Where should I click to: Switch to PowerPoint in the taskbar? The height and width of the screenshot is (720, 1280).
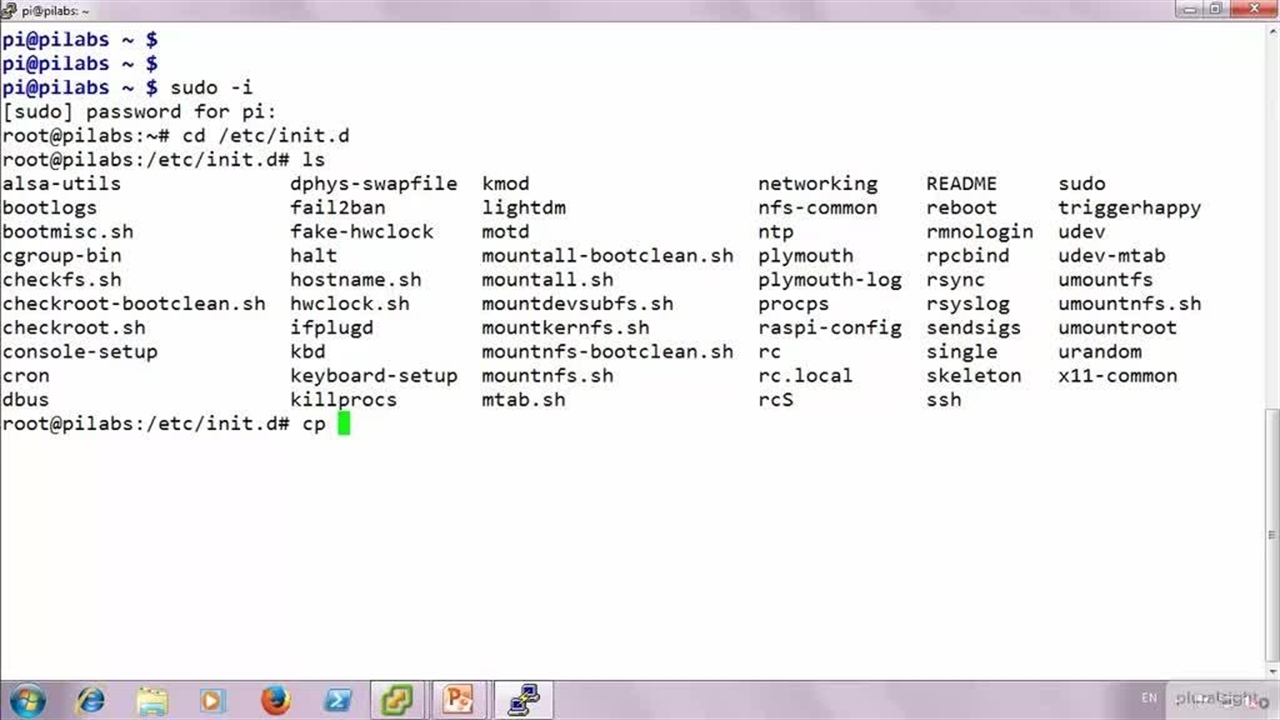pos(459,699)
